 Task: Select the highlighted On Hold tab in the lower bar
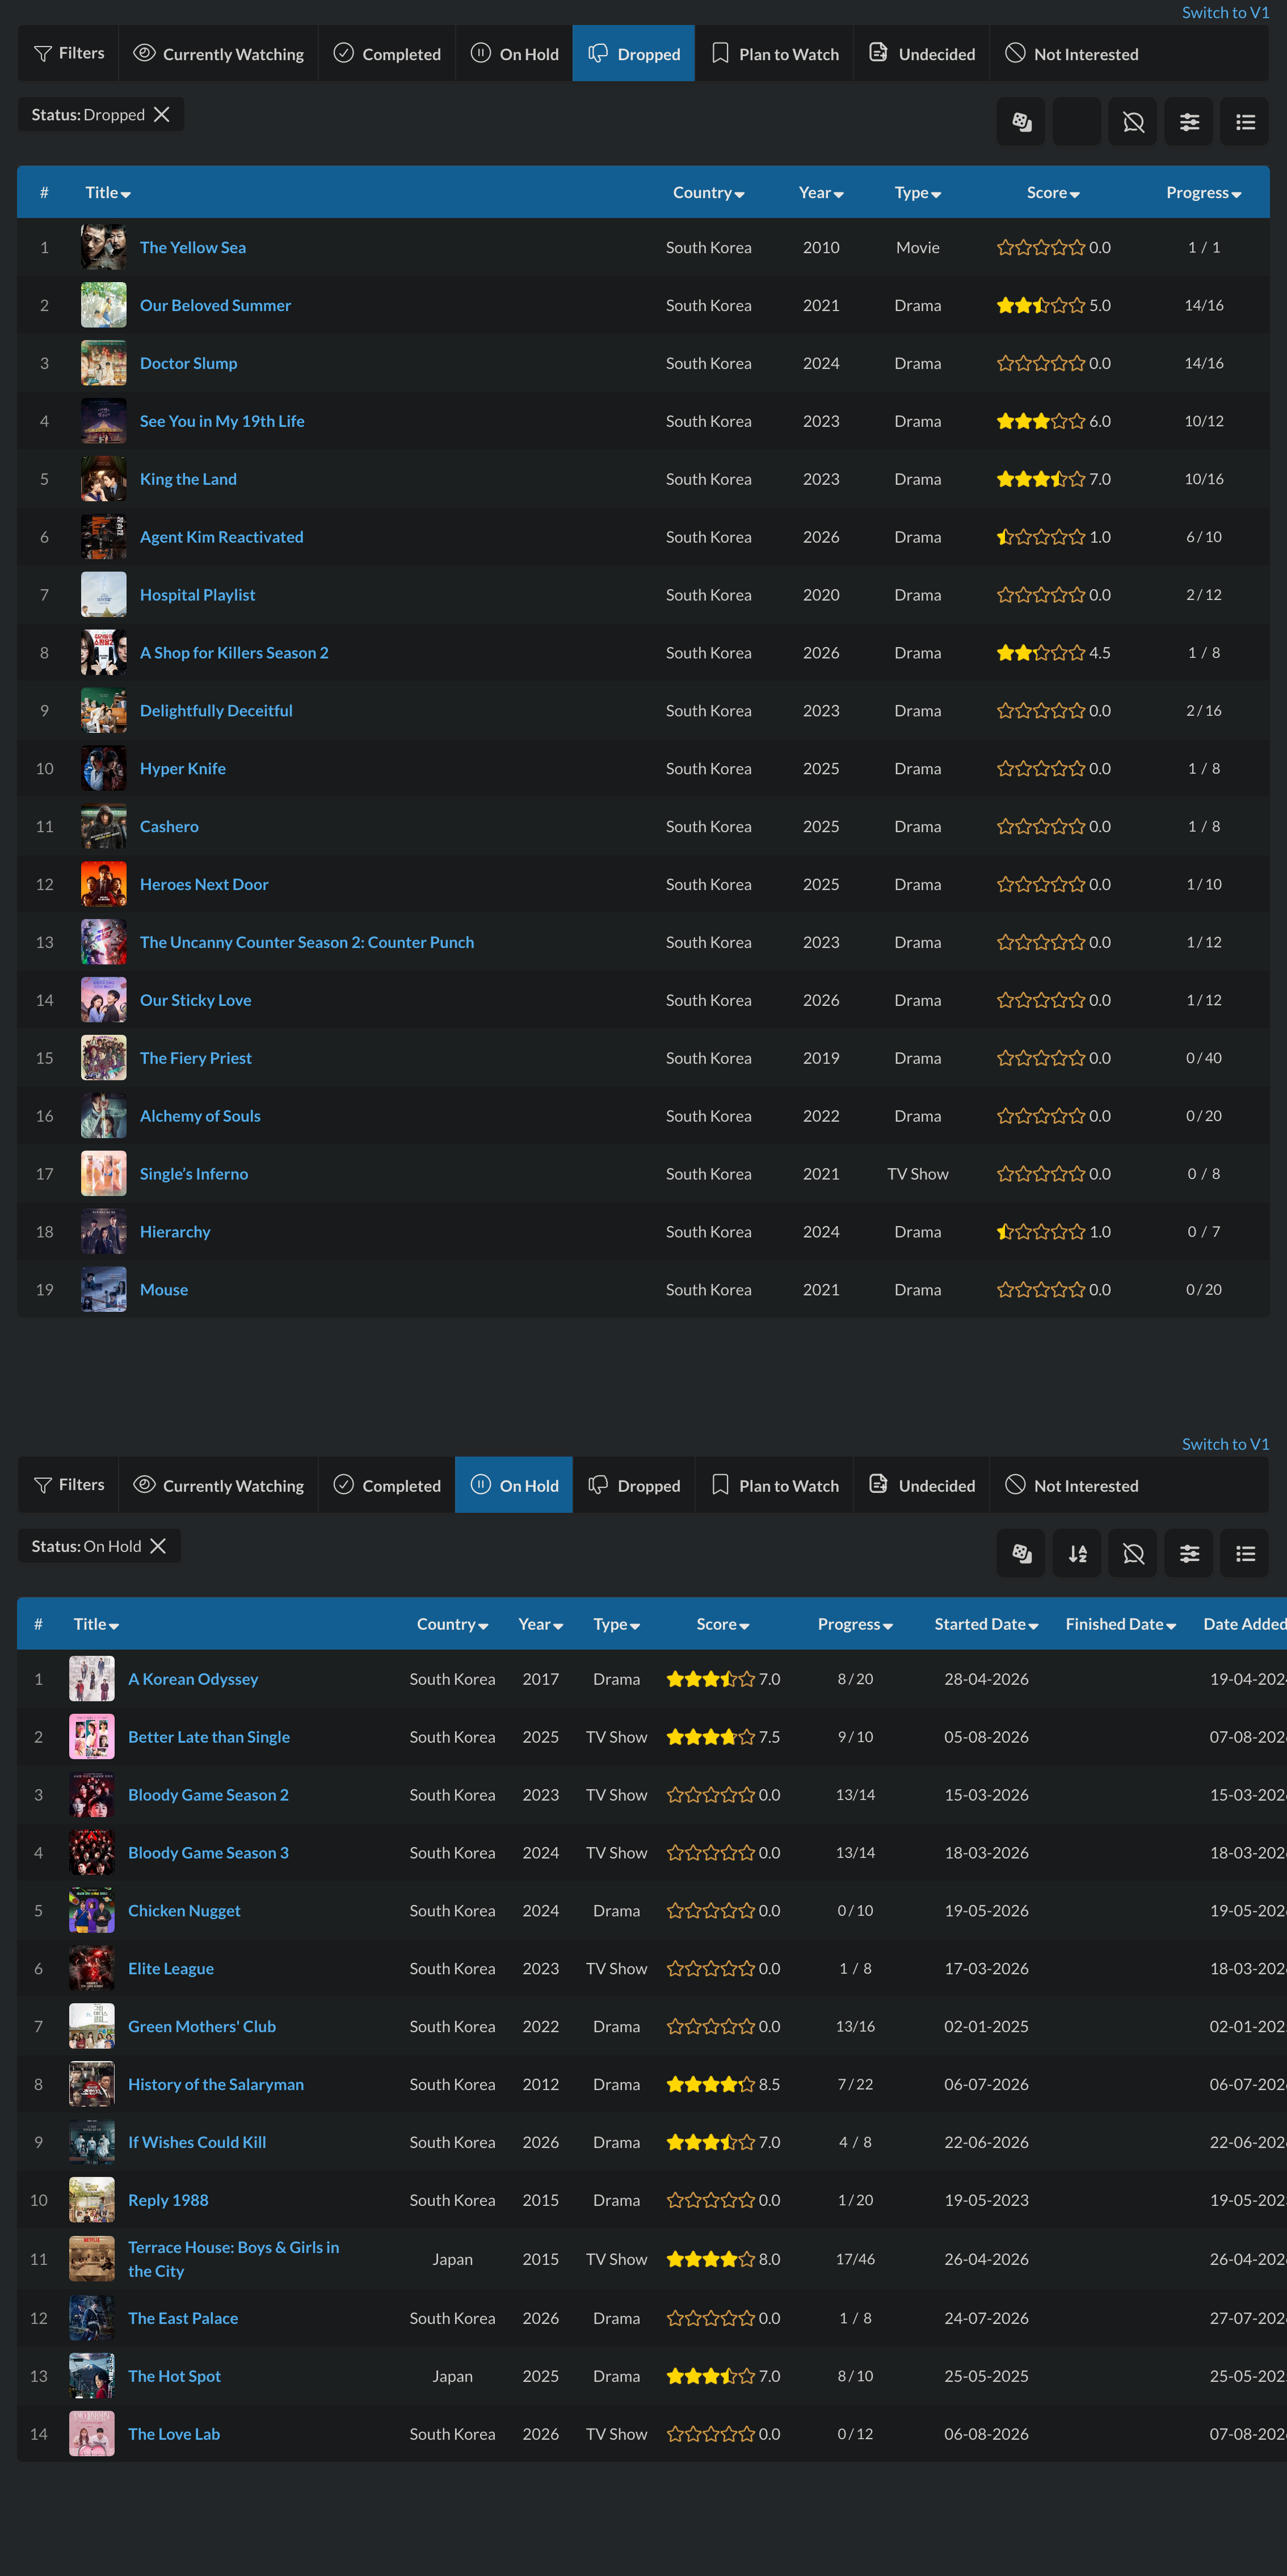tap(514, 1485)
